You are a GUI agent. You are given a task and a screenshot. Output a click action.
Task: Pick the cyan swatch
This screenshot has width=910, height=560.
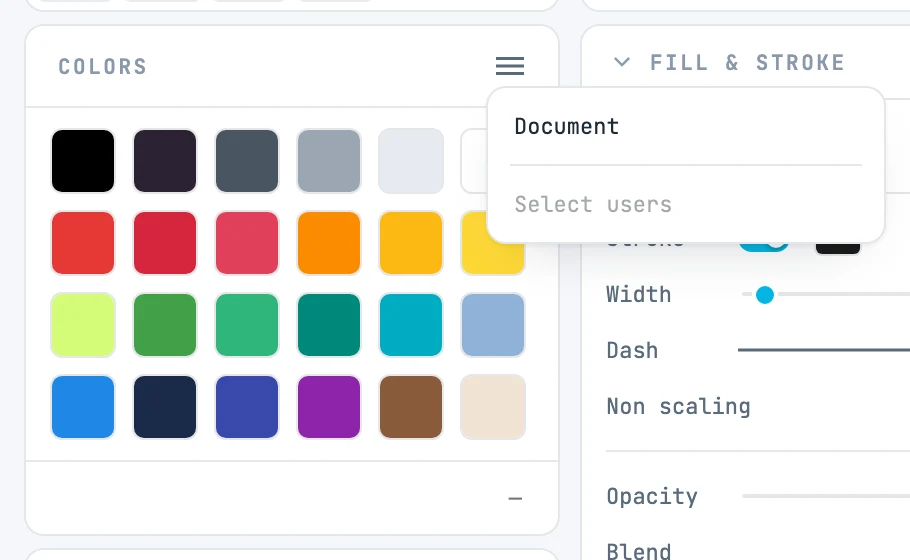pos(411,325)
